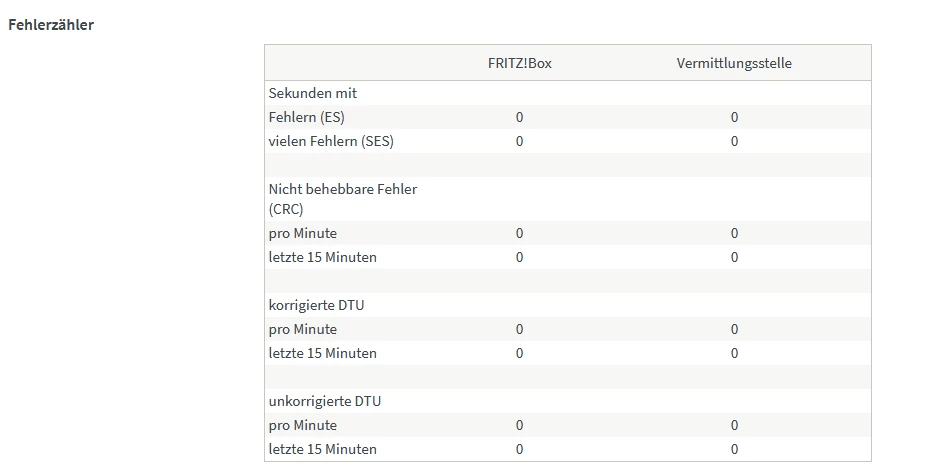Screen dimensions: 938x467
Task: Click the "Sekunden mit" row label
Action: coord(313,93)
